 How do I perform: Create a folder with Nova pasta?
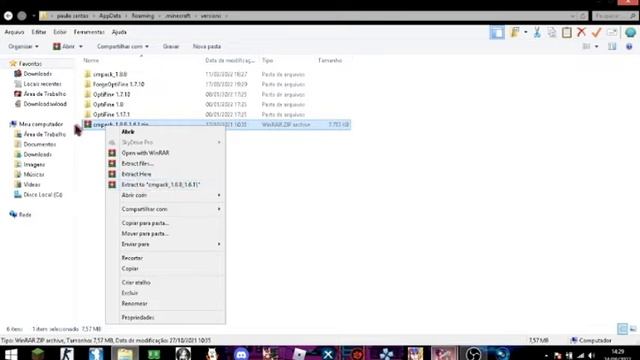207,47
